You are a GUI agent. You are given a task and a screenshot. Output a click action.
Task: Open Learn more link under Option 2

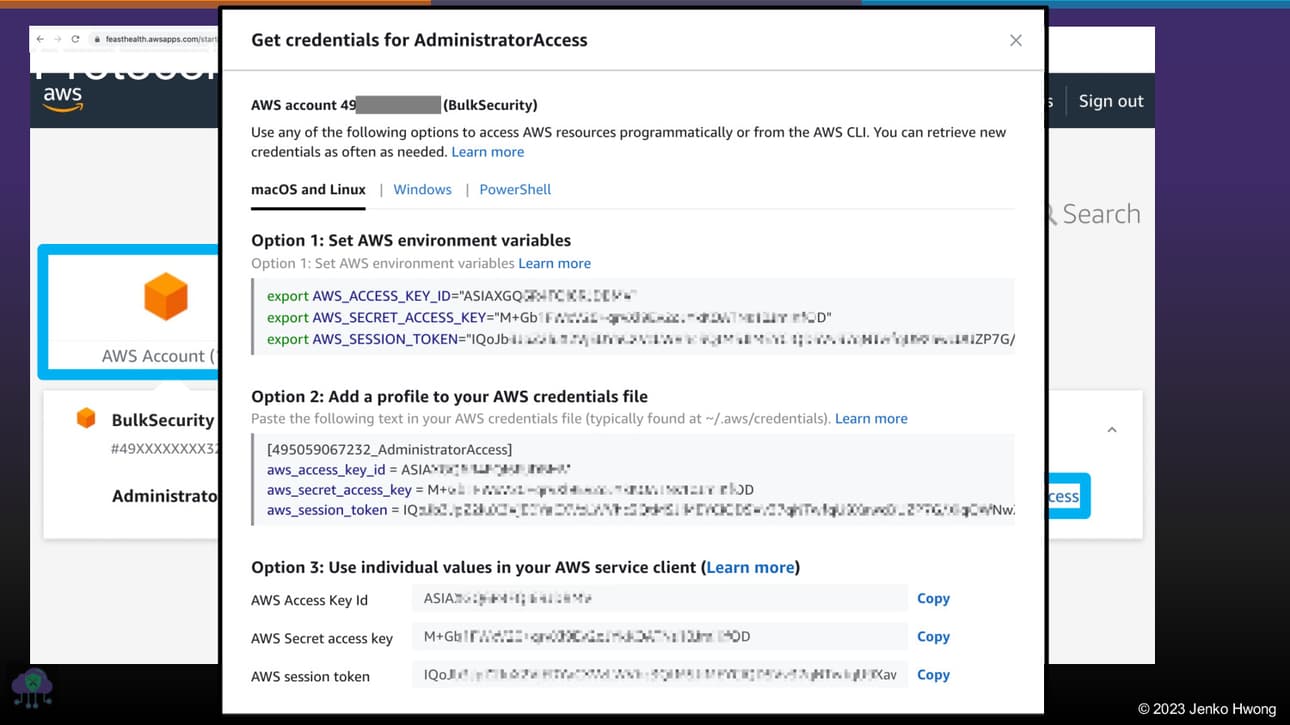(871, 418)
